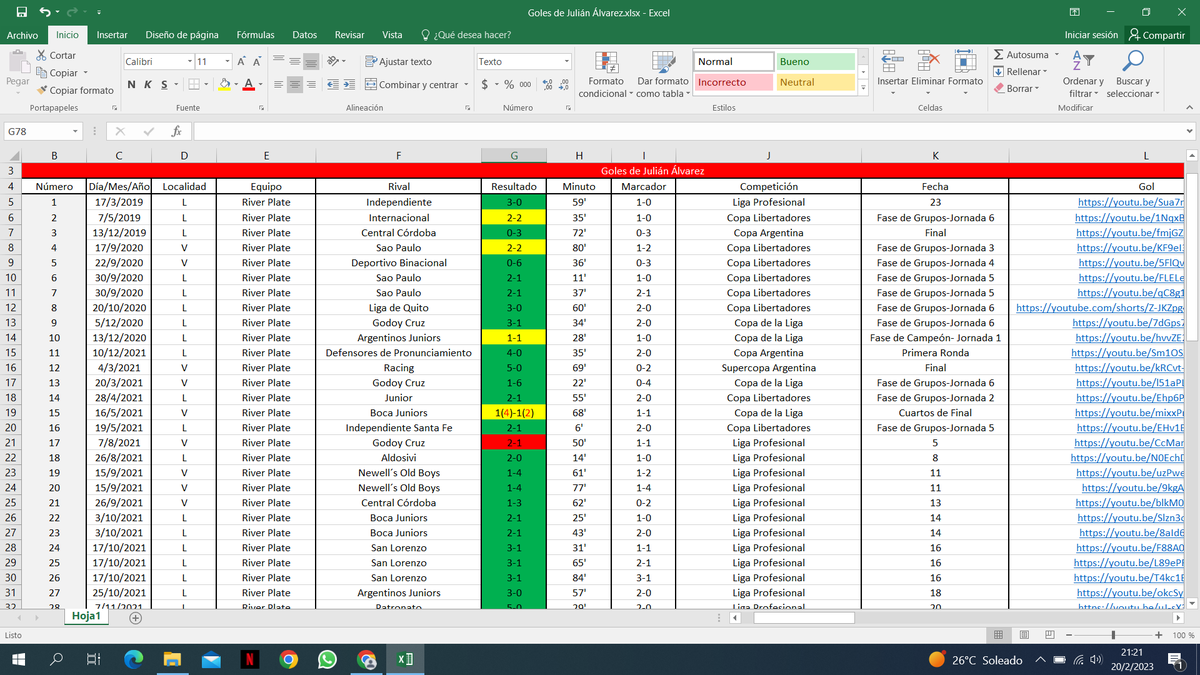1200x675 pixels.
Task: Open the Archivo tab
Action: point(22,35)
